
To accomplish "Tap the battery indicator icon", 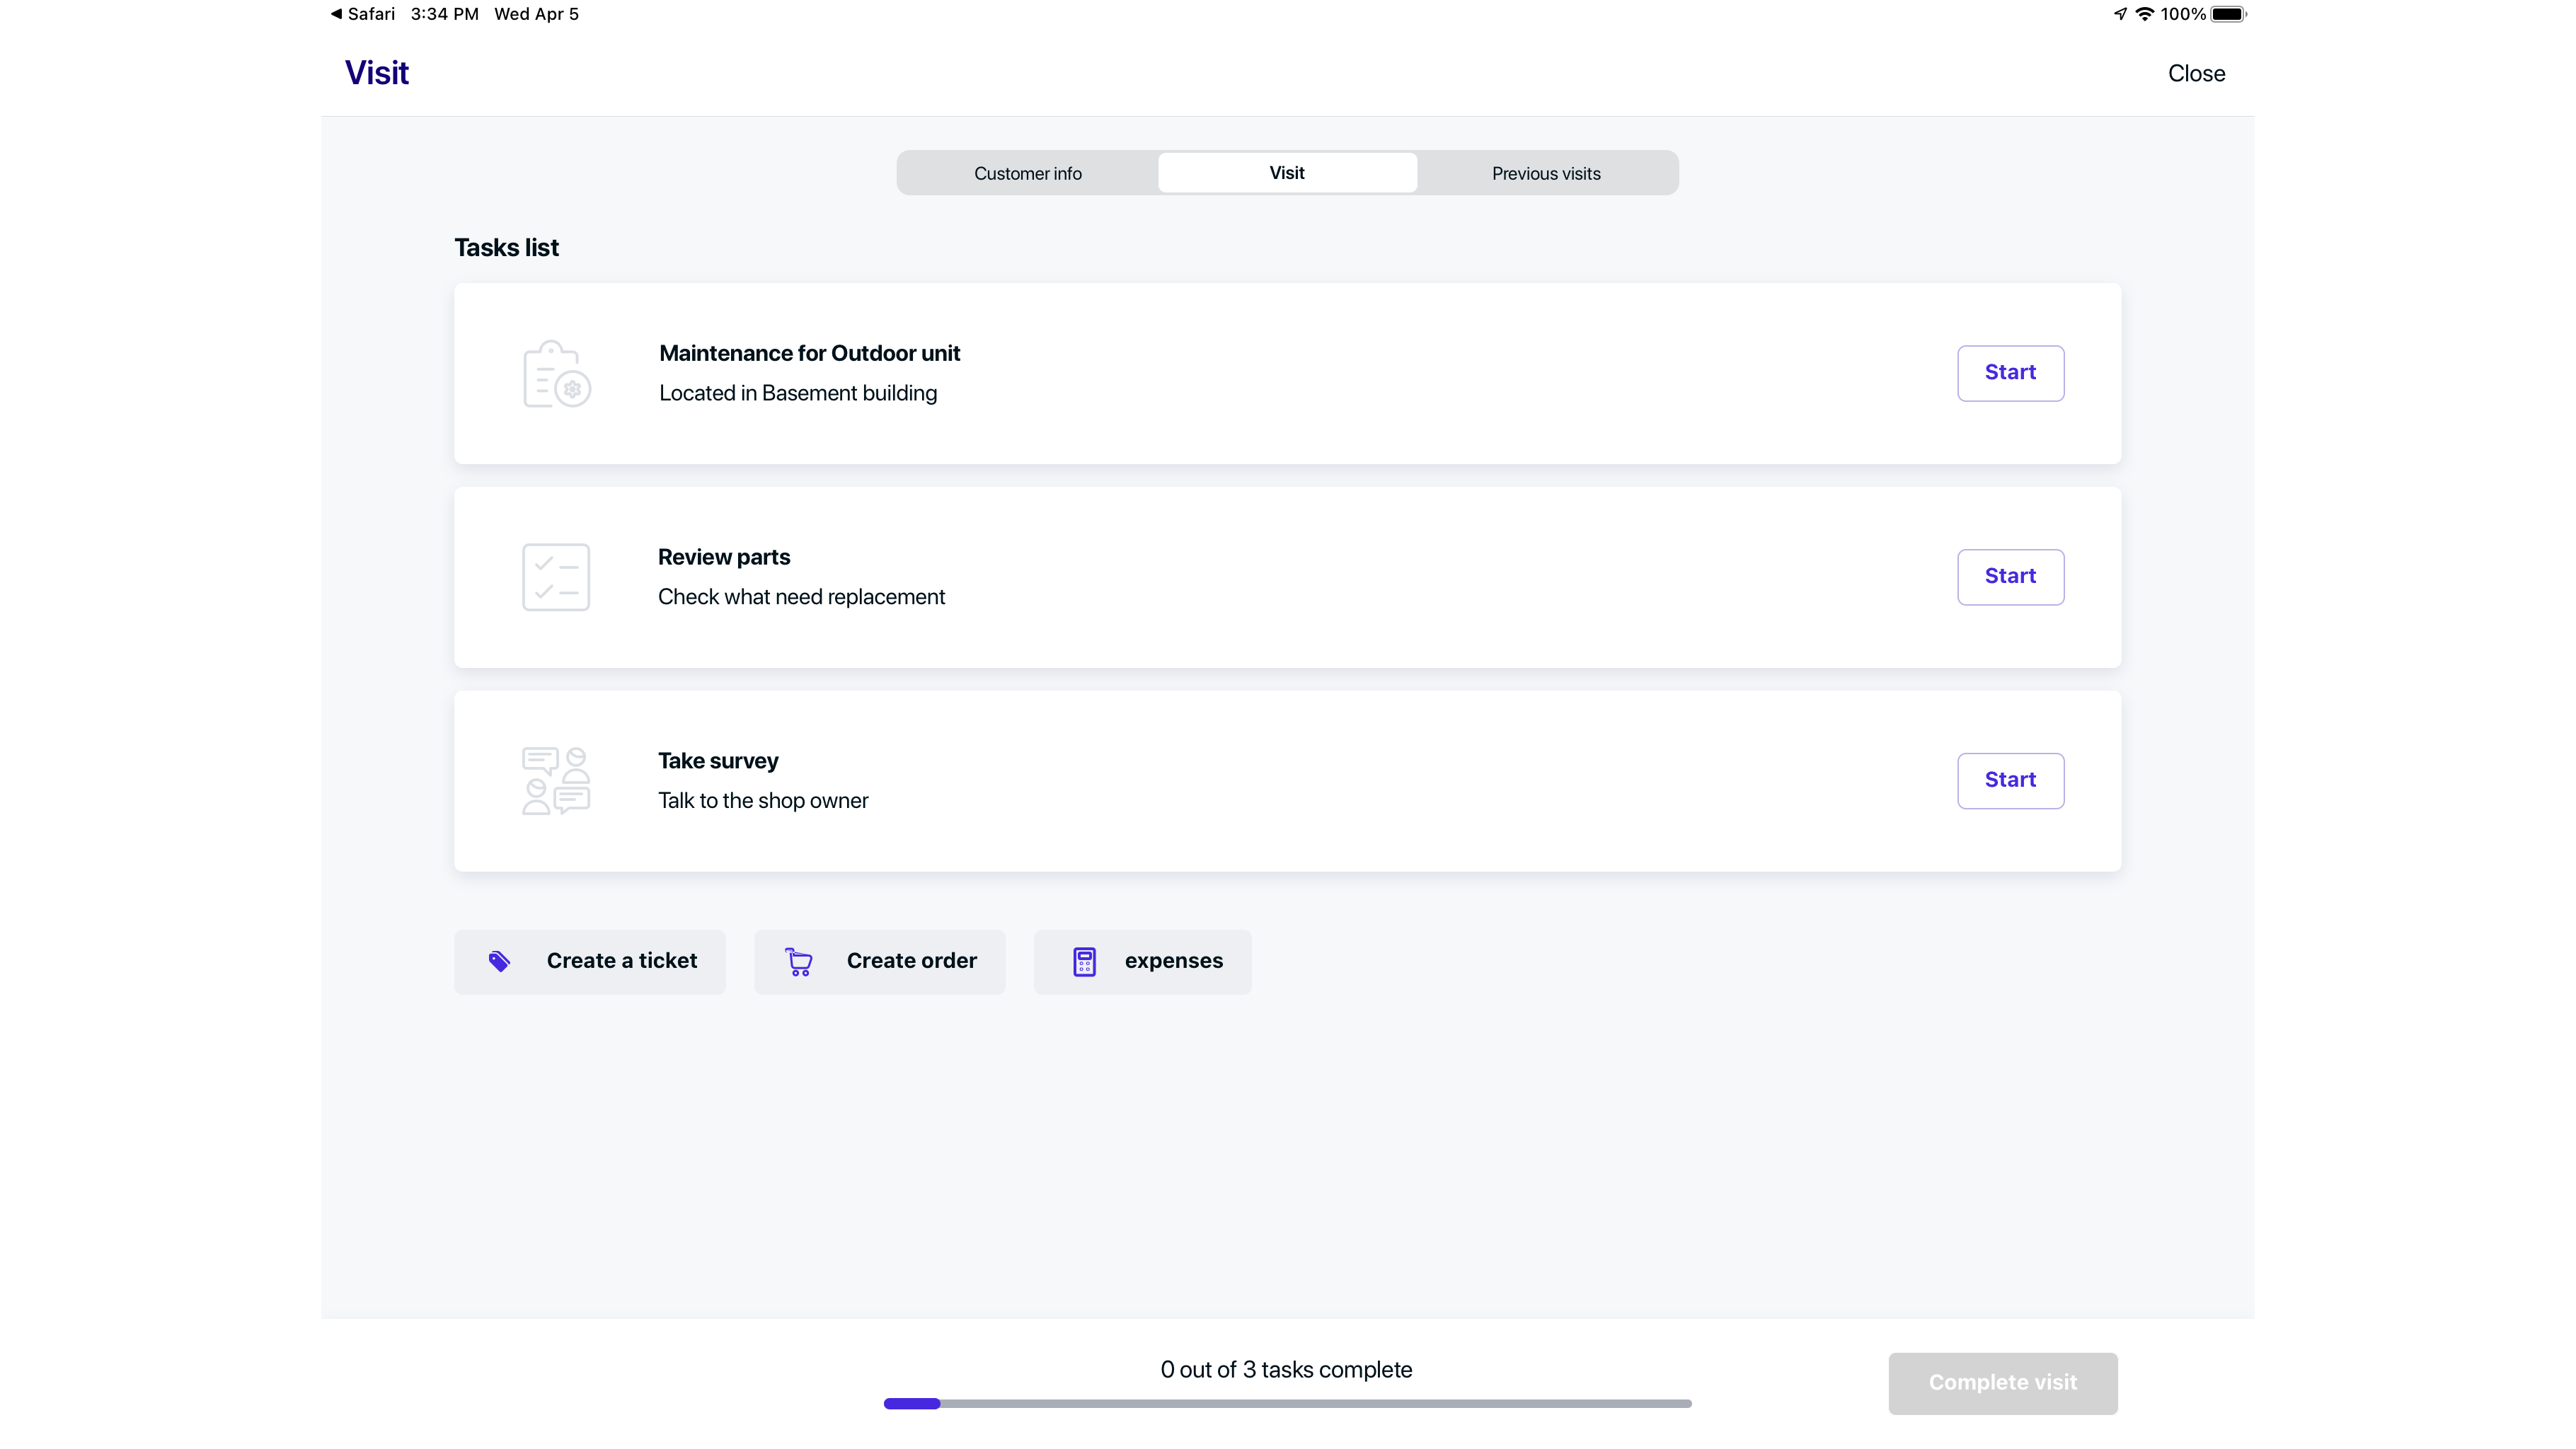I will (2228, 14).
